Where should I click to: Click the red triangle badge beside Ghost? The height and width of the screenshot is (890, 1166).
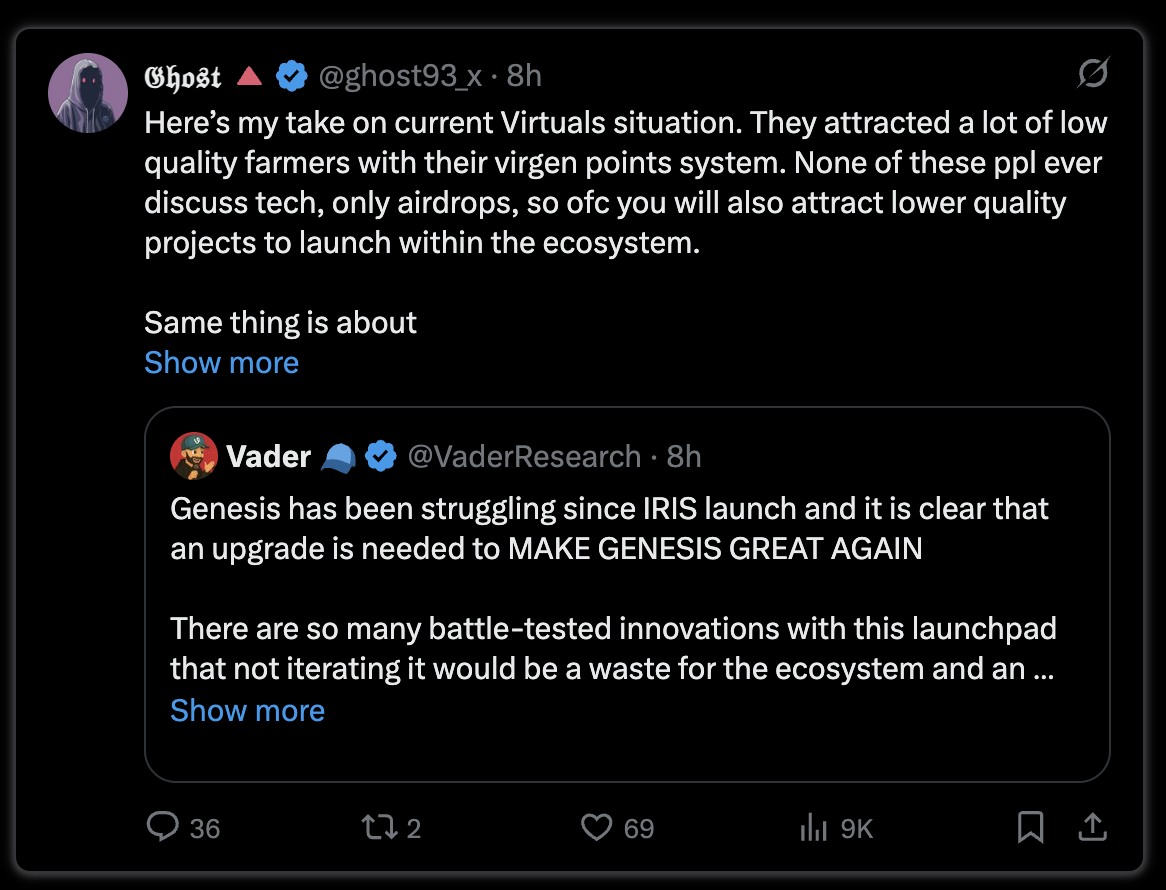[249, 76]
